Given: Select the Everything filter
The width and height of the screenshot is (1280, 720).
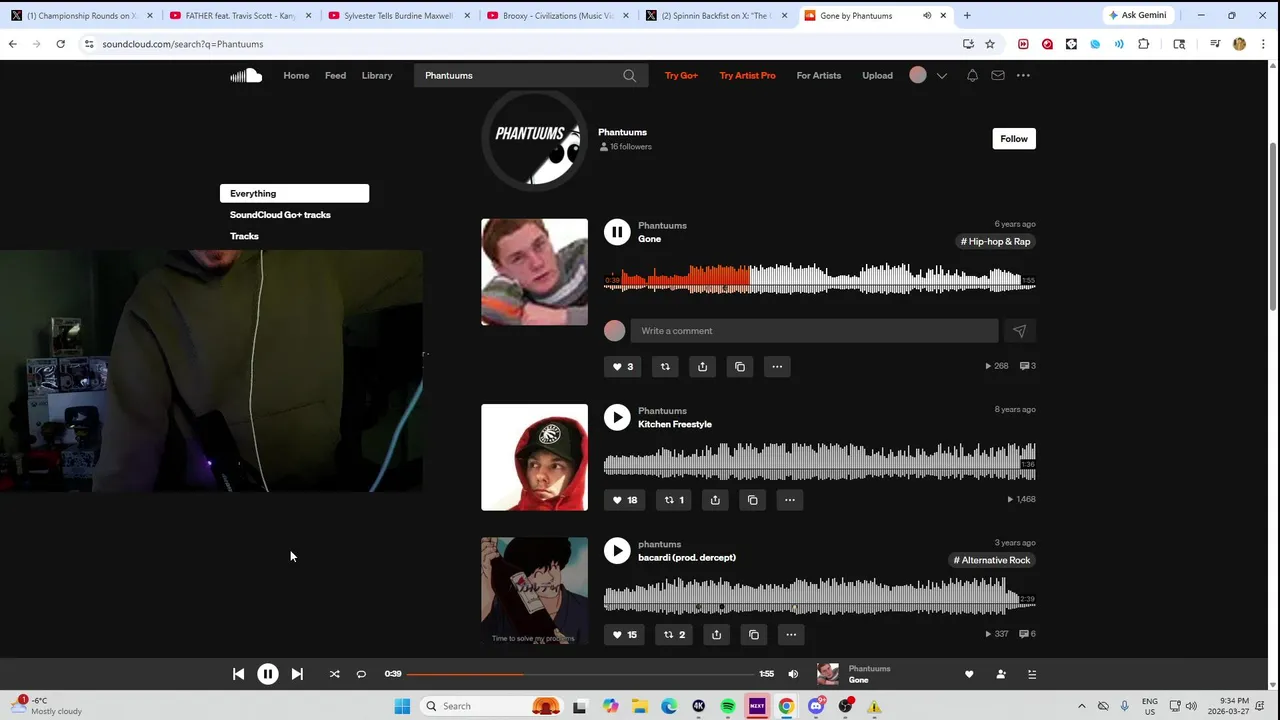Looking at the screenshot, I should pyautogui.click(x=294, y=193).
